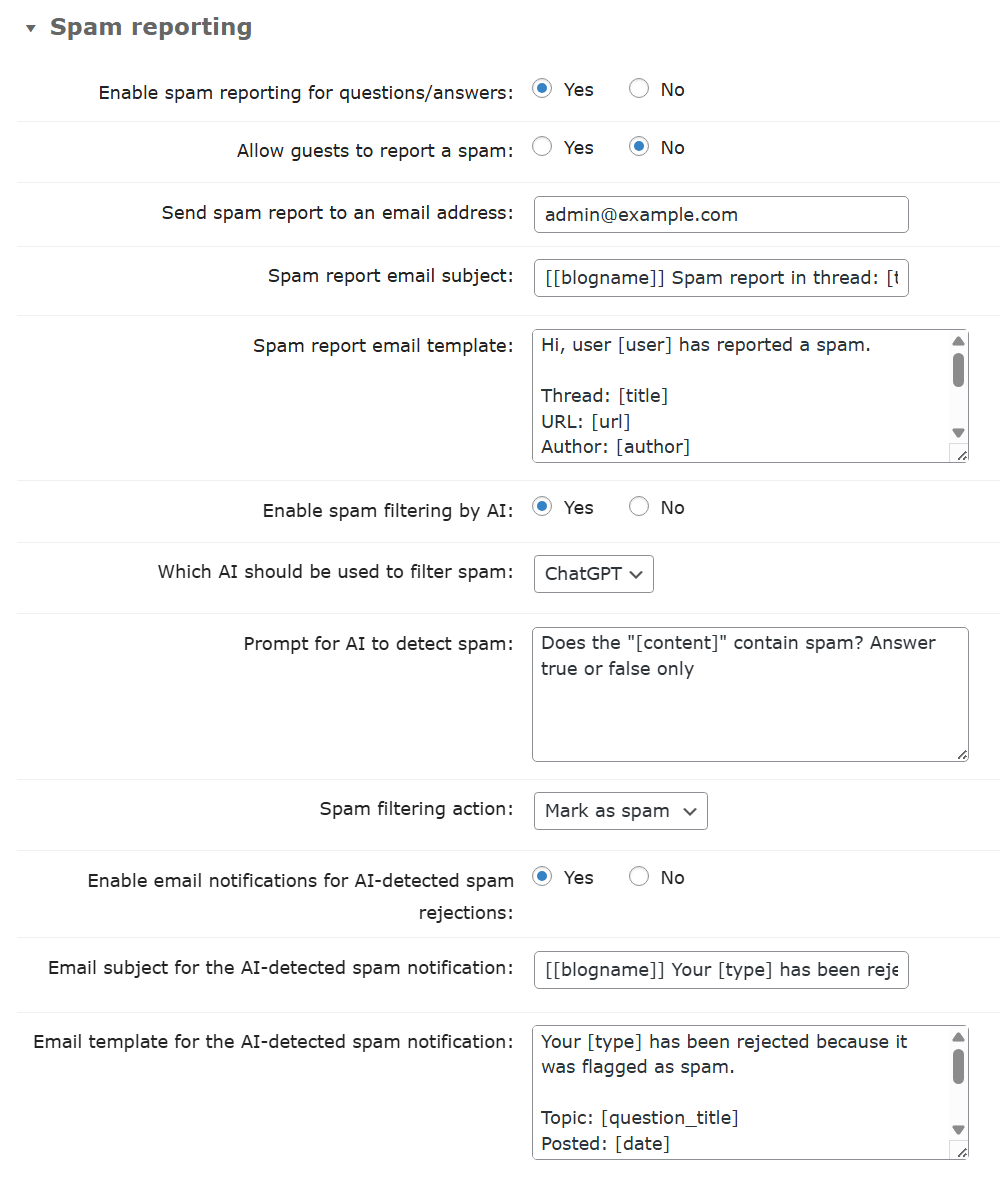
Task: Click the Spam report email subject field
Action: [720, 277]
